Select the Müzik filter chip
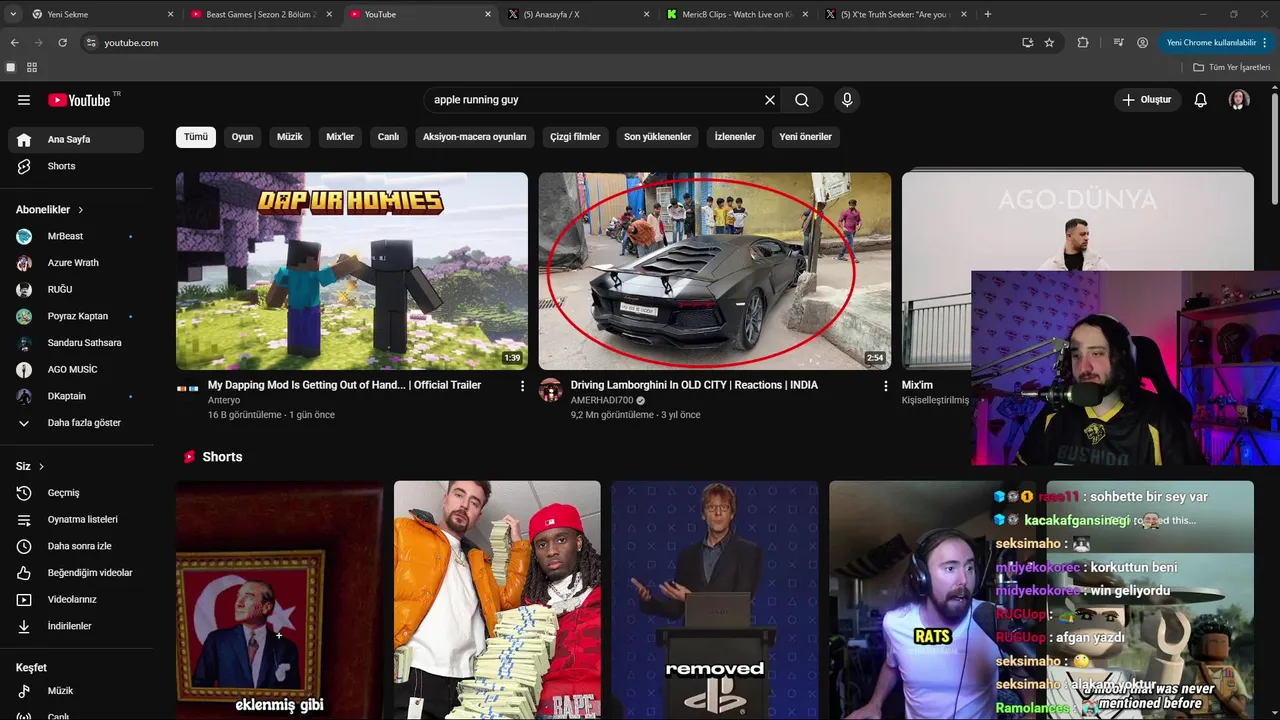 point(290,137)
